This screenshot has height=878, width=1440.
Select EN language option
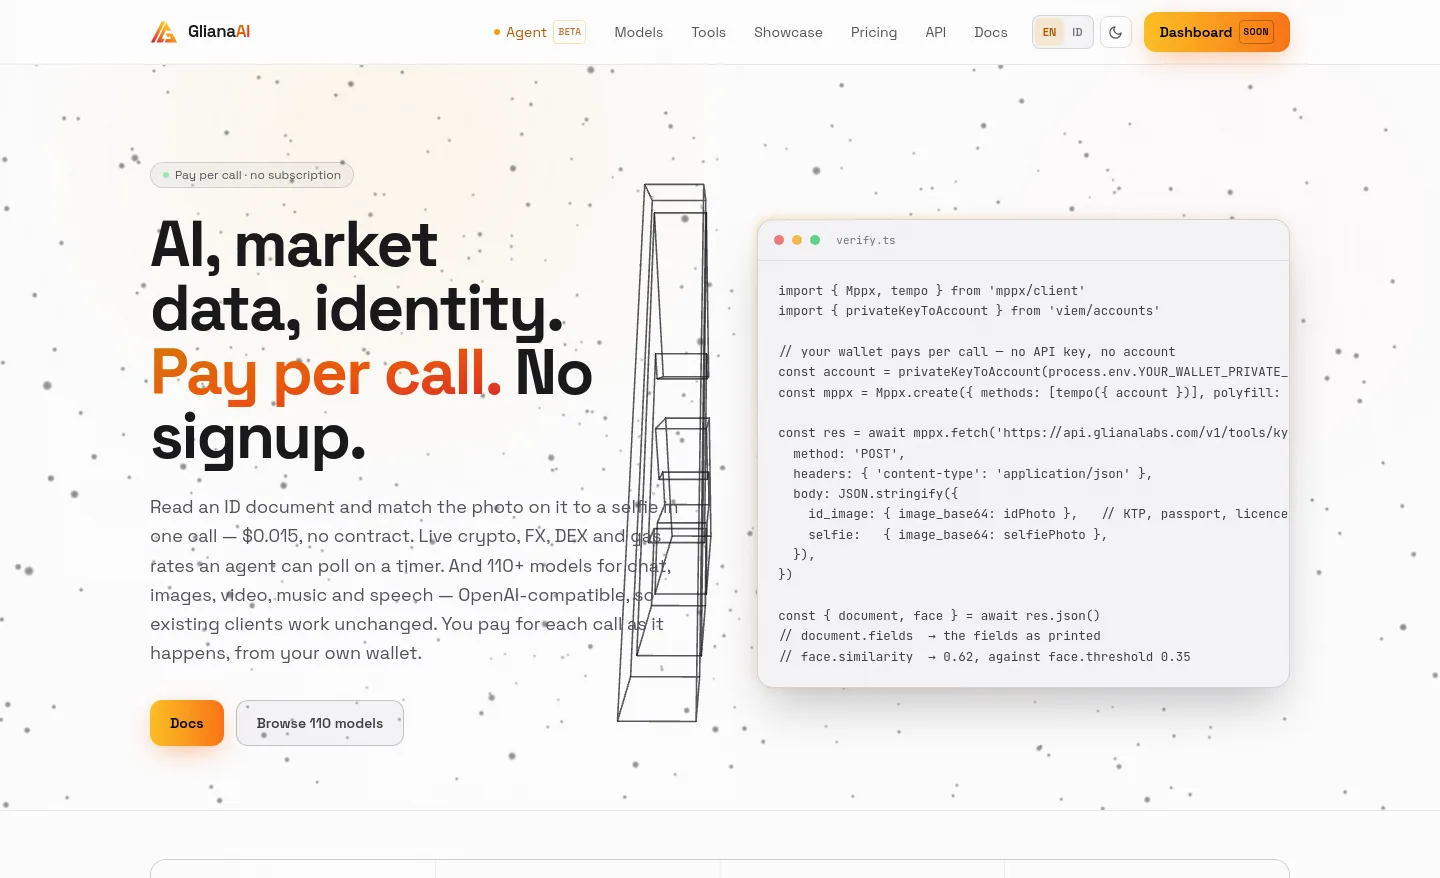pyautogui.click(x=1049, y=32)
